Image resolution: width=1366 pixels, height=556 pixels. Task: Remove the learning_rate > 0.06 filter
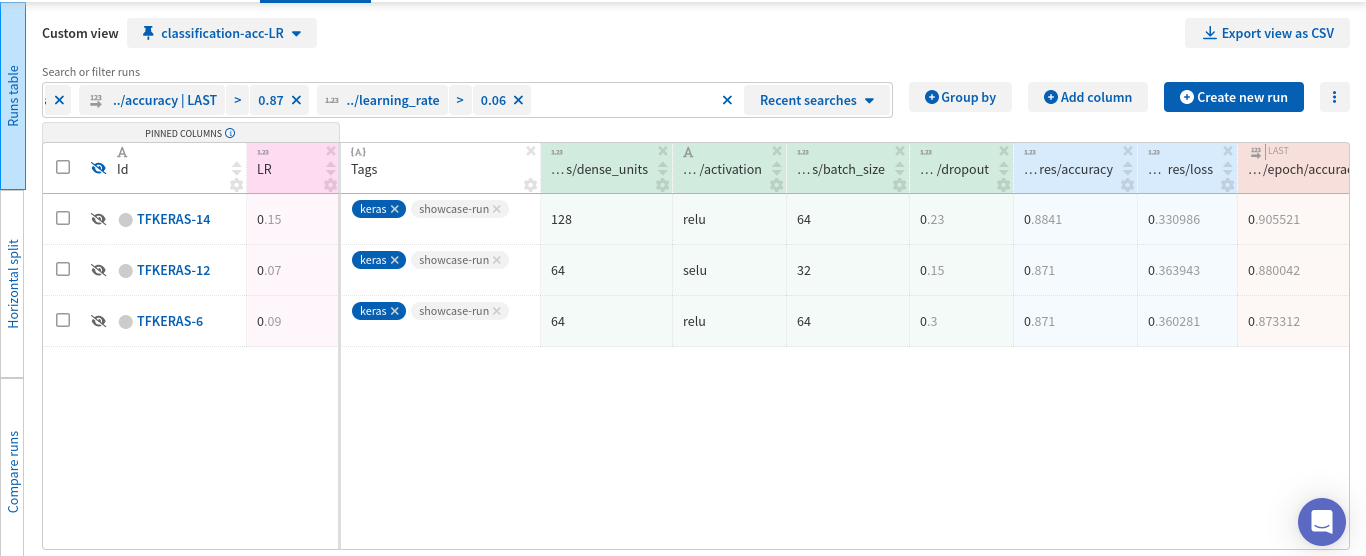518,100
